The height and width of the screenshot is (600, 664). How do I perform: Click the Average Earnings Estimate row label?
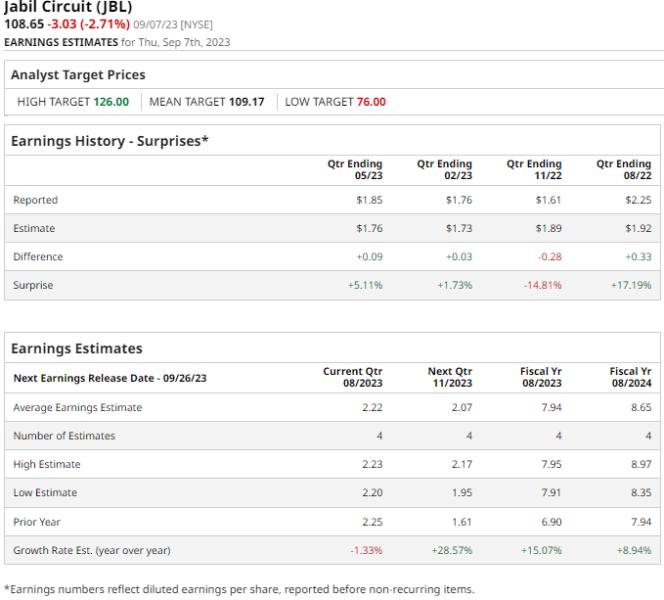pos(76,409)
